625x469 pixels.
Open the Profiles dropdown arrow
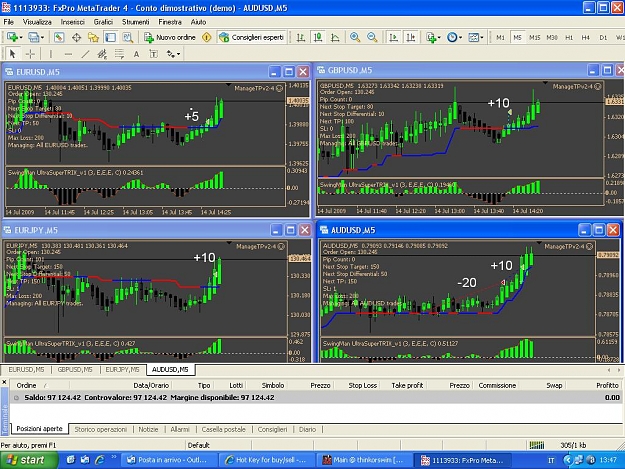click(42, 37)
